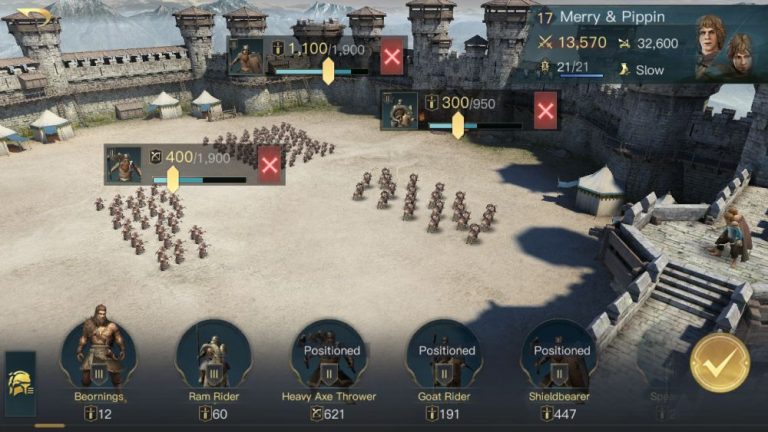Screen dimensions: 768x432
Task: Adjust the 400/1,900 troop count slider handle
Action: [x=172, y=179]
